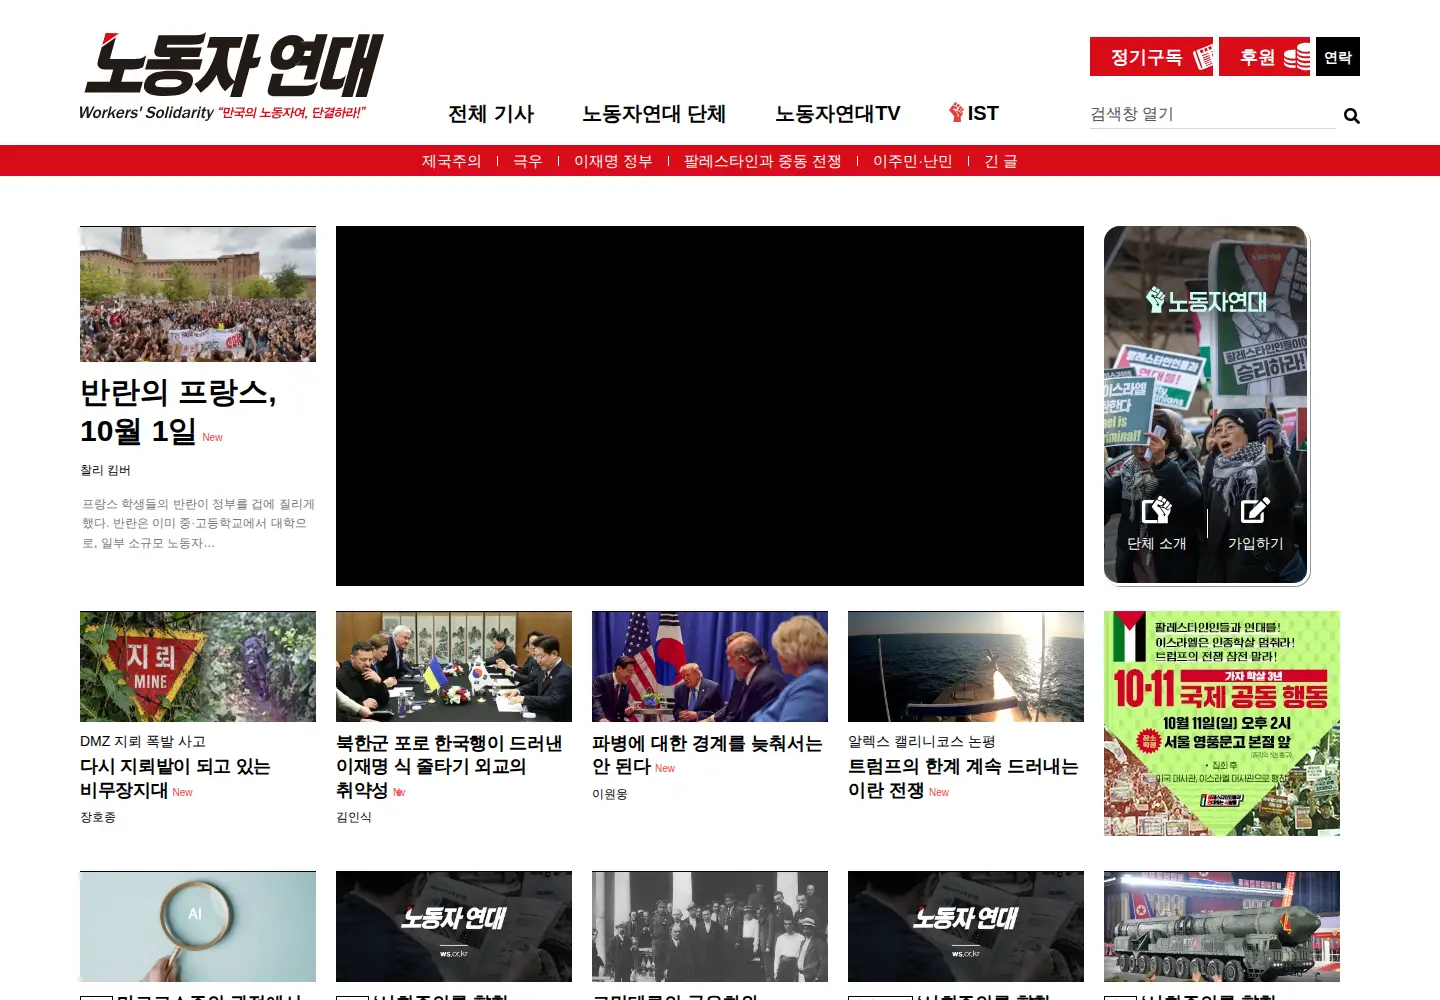Click the 검색창 열기 search field
This screenshot has width=1440, height=1000.
(x=1212, y=114)
